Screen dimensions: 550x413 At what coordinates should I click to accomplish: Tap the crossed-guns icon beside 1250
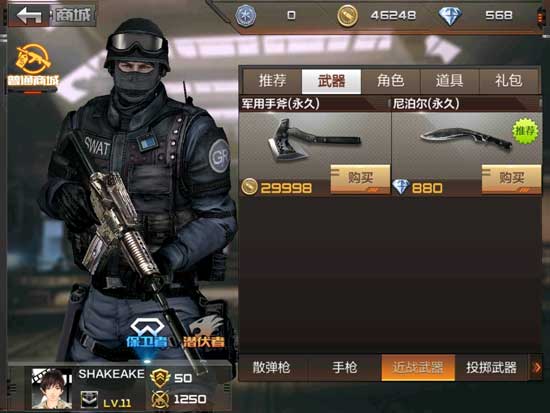[x=160, y=399]
